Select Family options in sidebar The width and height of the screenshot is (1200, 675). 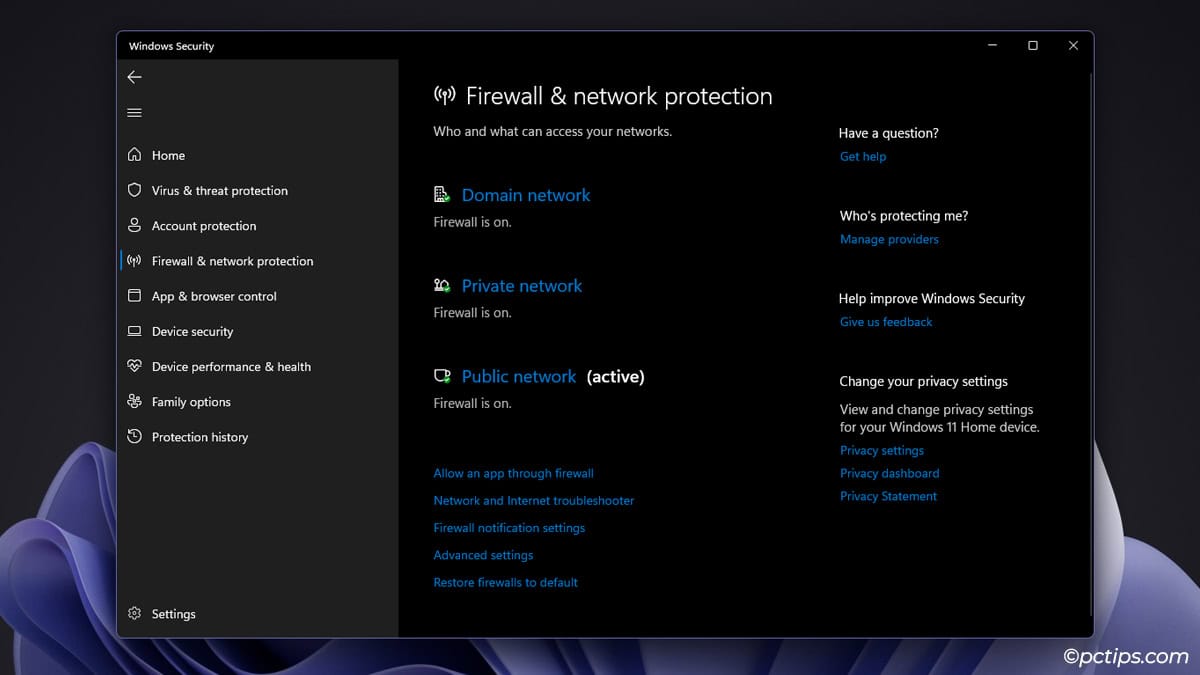coord(191,402)
